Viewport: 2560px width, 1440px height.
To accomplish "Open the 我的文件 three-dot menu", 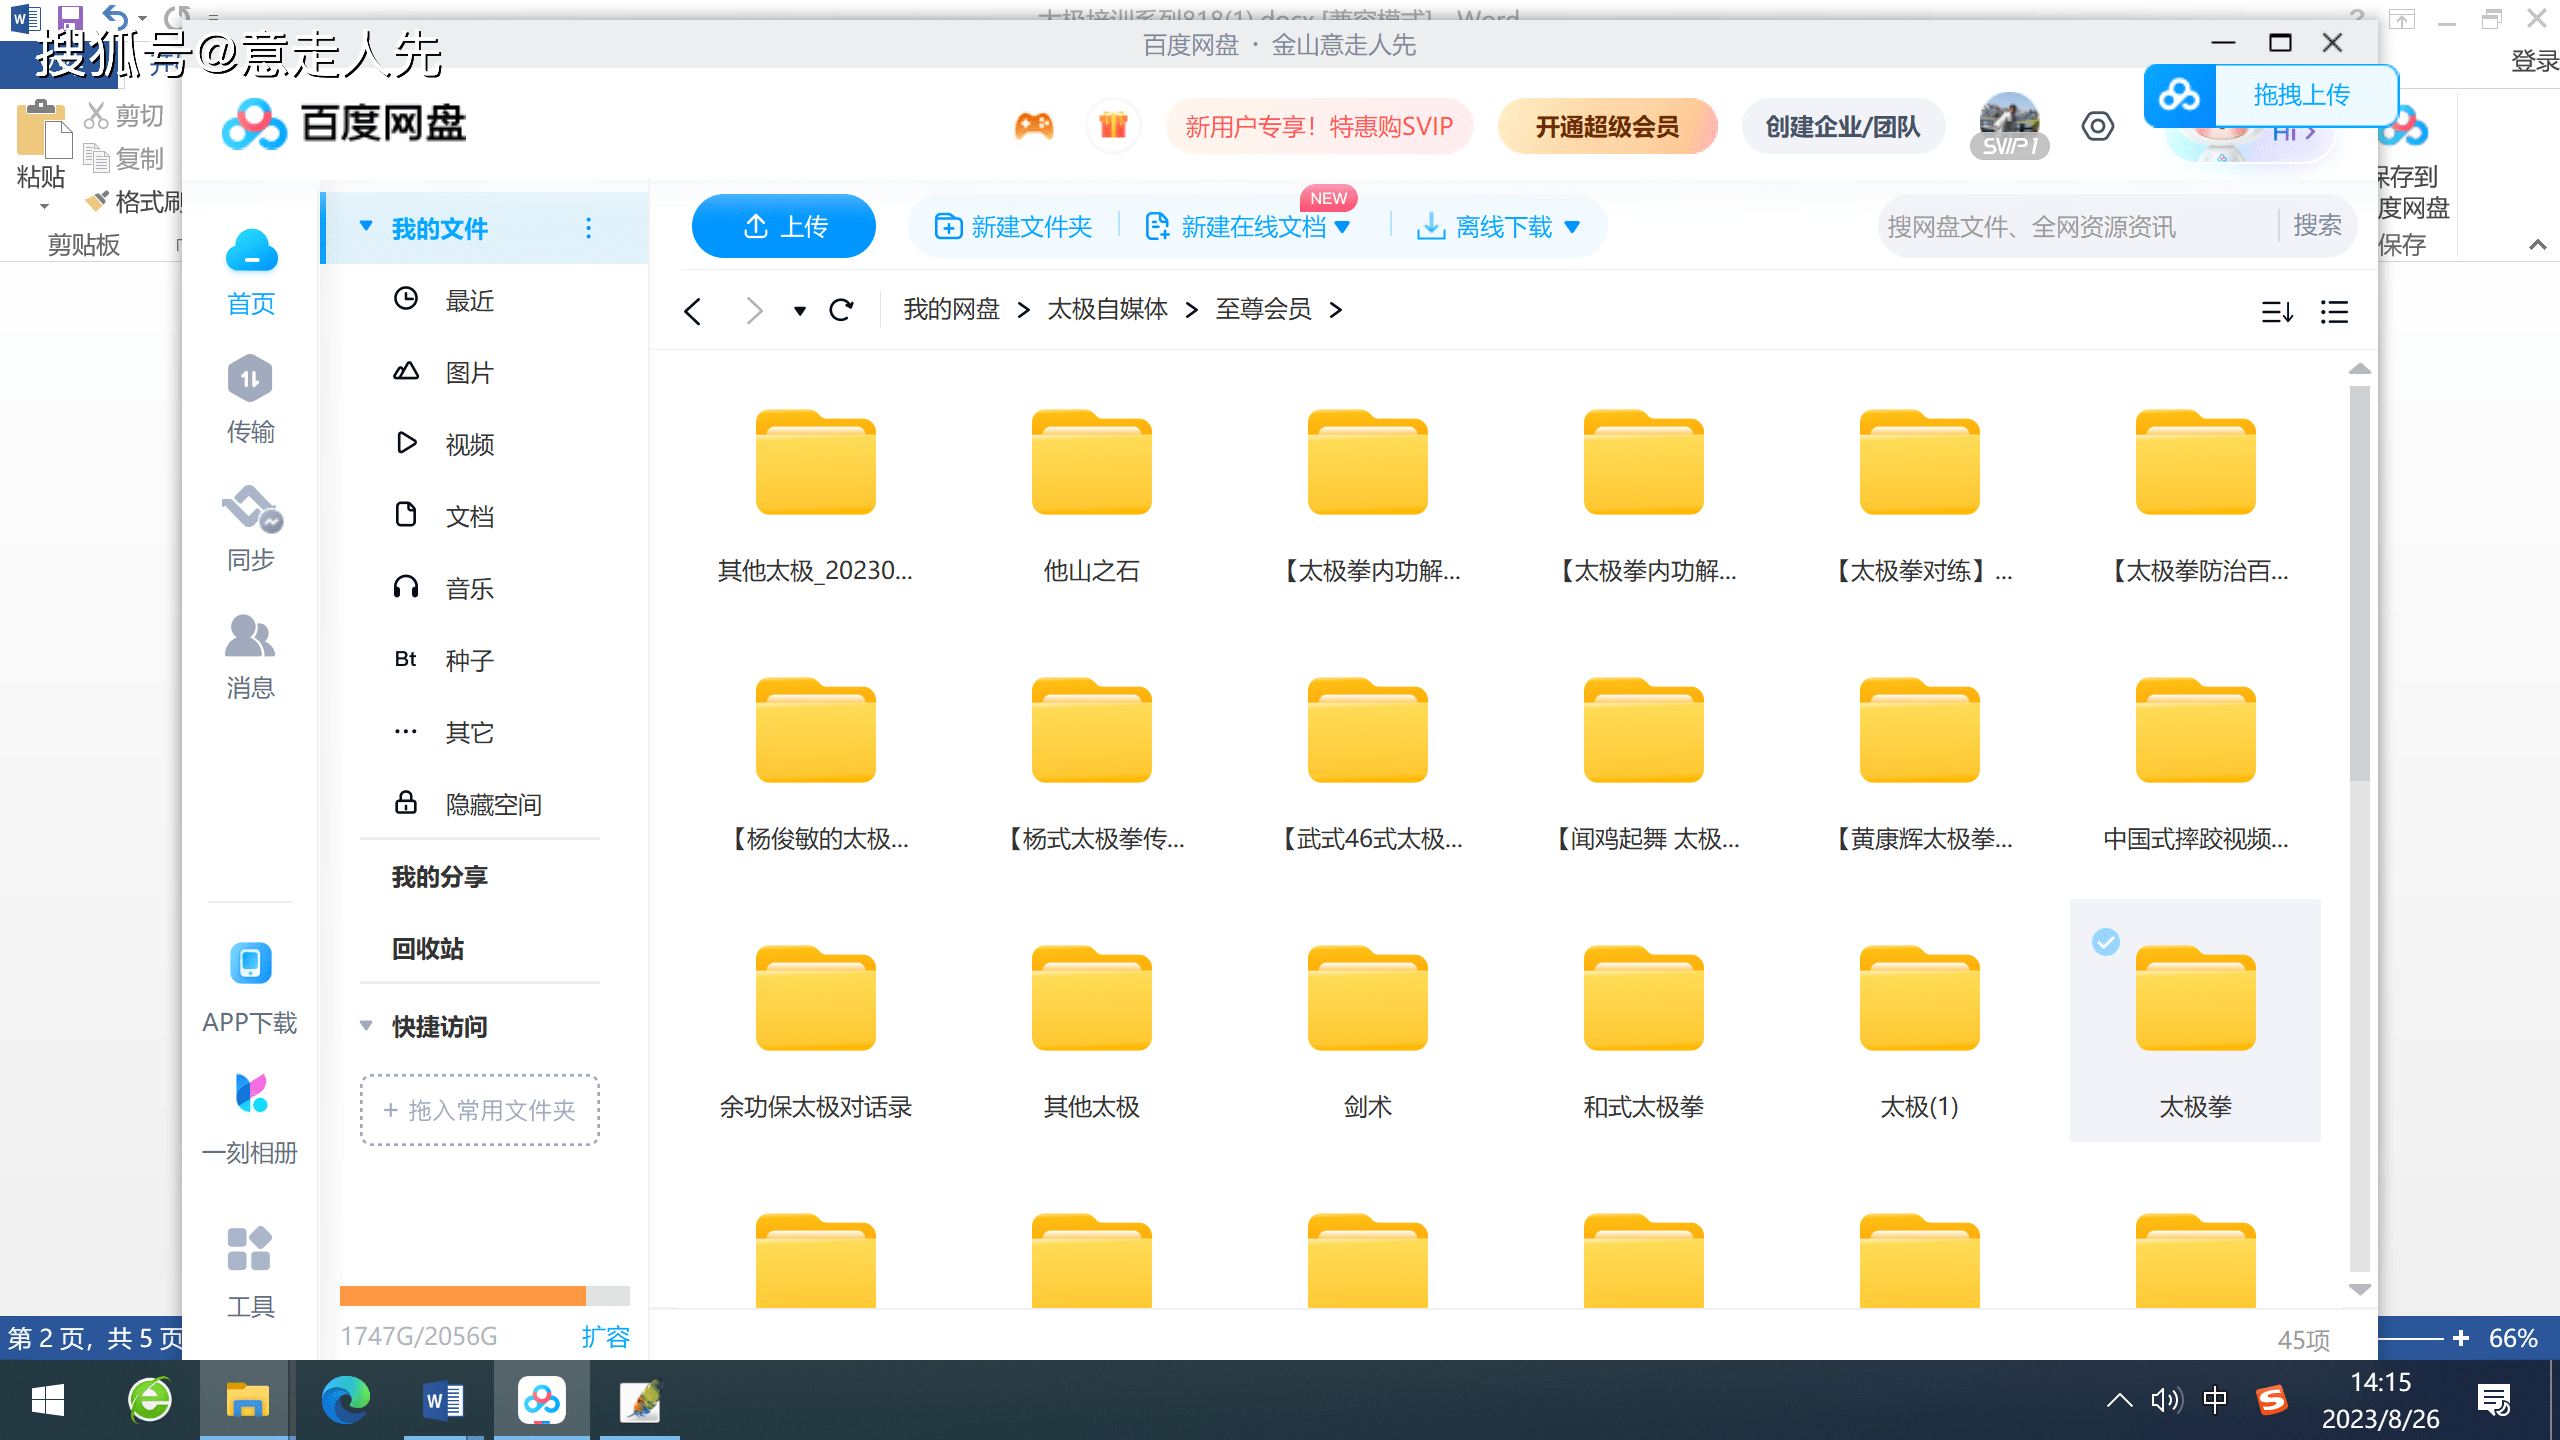I will click(x=588, y=228).
